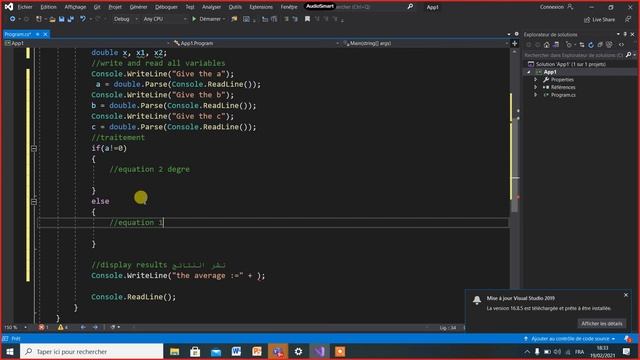Image resolution: width=640 pixels, height=360 pixels.
Task: Click the Solution Explorer home icon
Action: (547, 45)
